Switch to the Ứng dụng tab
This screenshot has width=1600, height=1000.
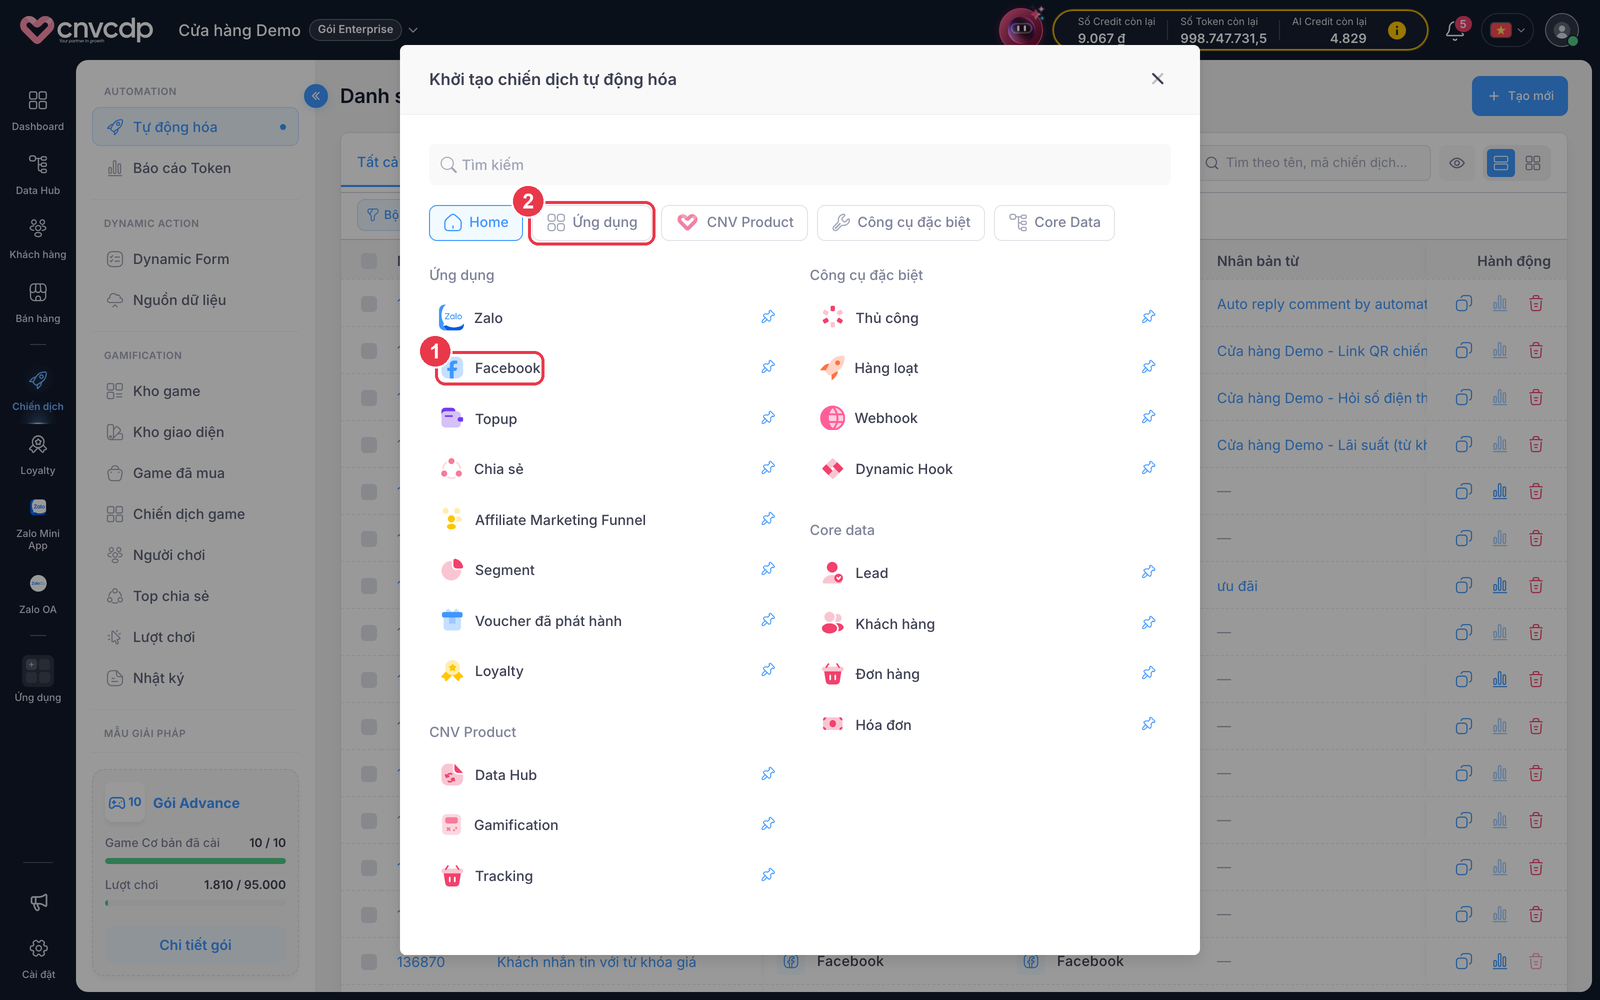pyautogui.click(x=592, y=222)
